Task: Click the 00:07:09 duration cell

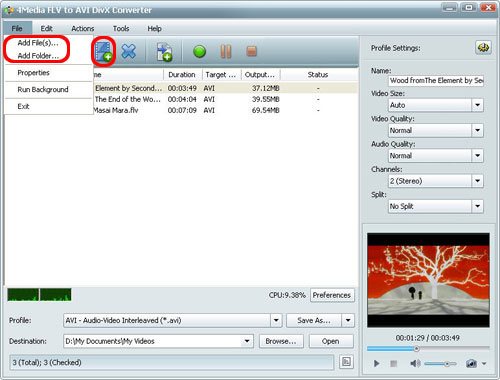Action: coord(182,110)
